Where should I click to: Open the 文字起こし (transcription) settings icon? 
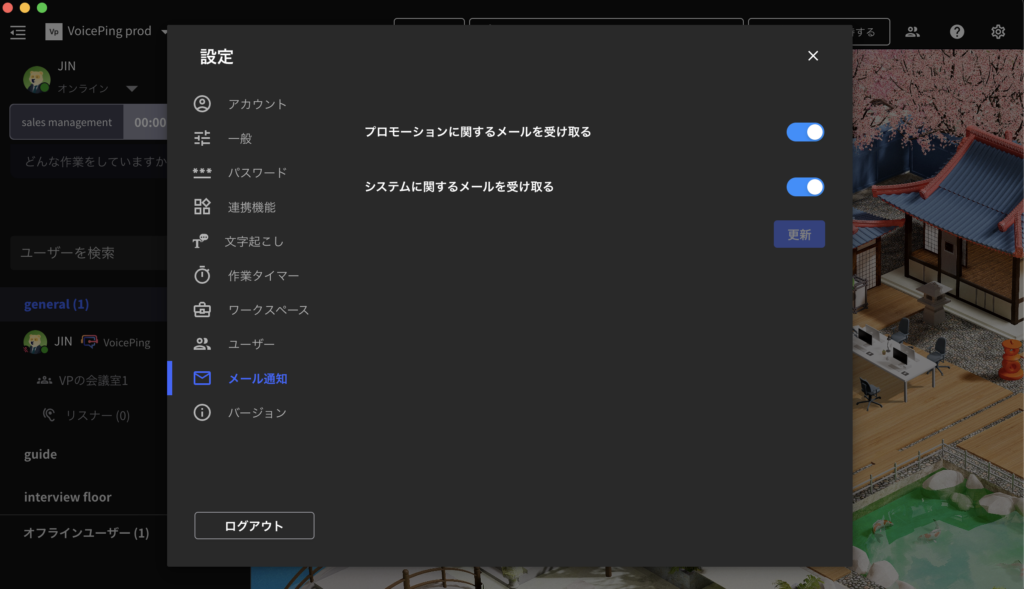click(x=203, y=239)
